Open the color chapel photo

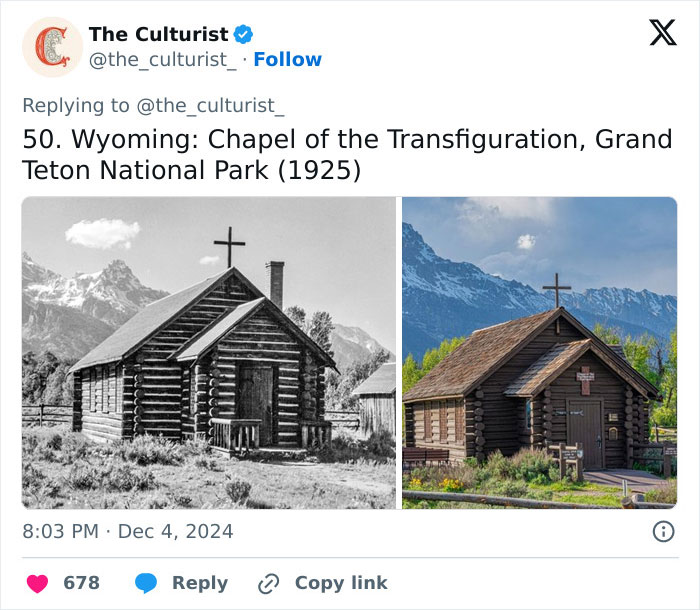539,353
